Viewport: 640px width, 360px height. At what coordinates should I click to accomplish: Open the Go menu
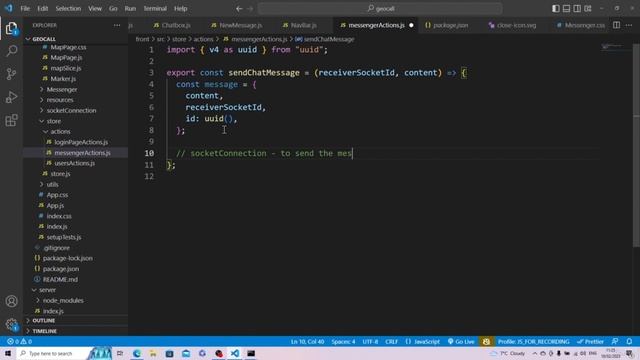(113, 9)
